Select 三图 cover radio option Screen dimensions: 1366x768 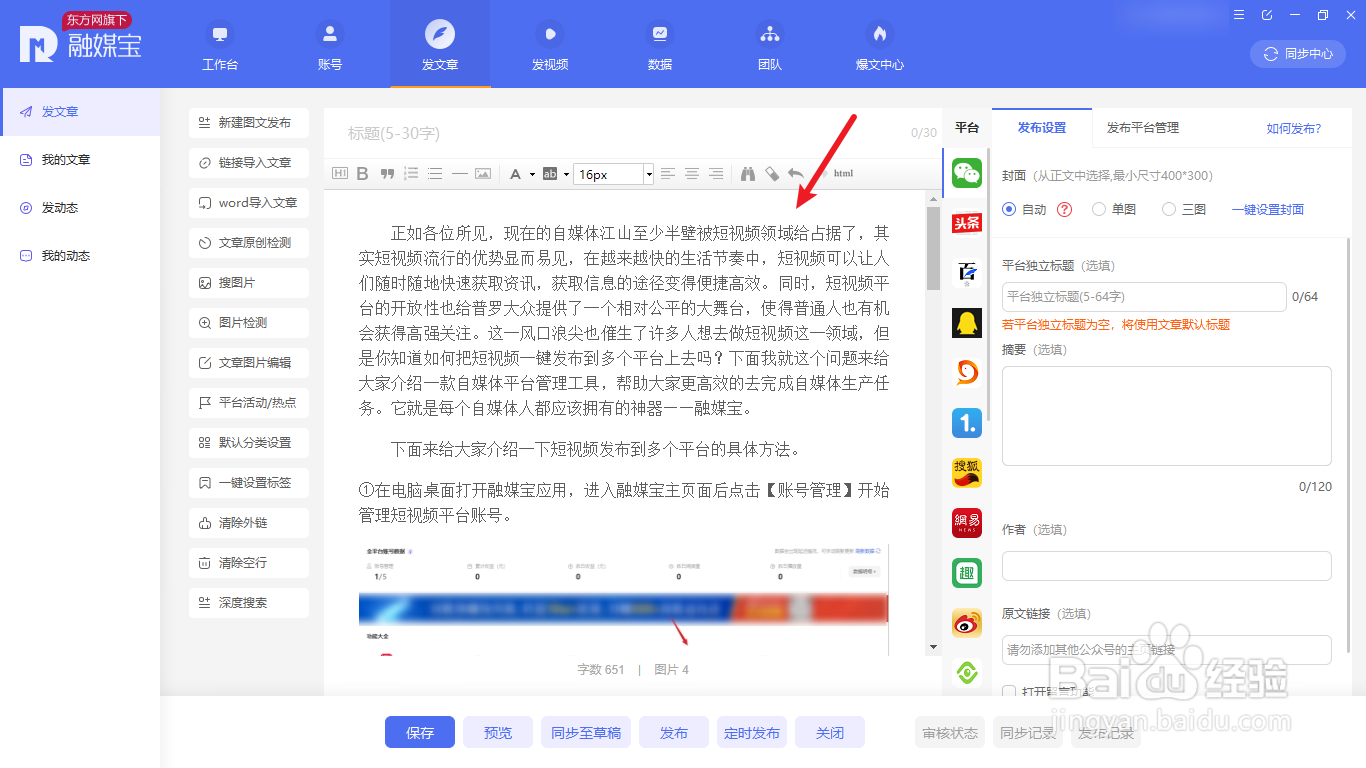pos(1169,209)
